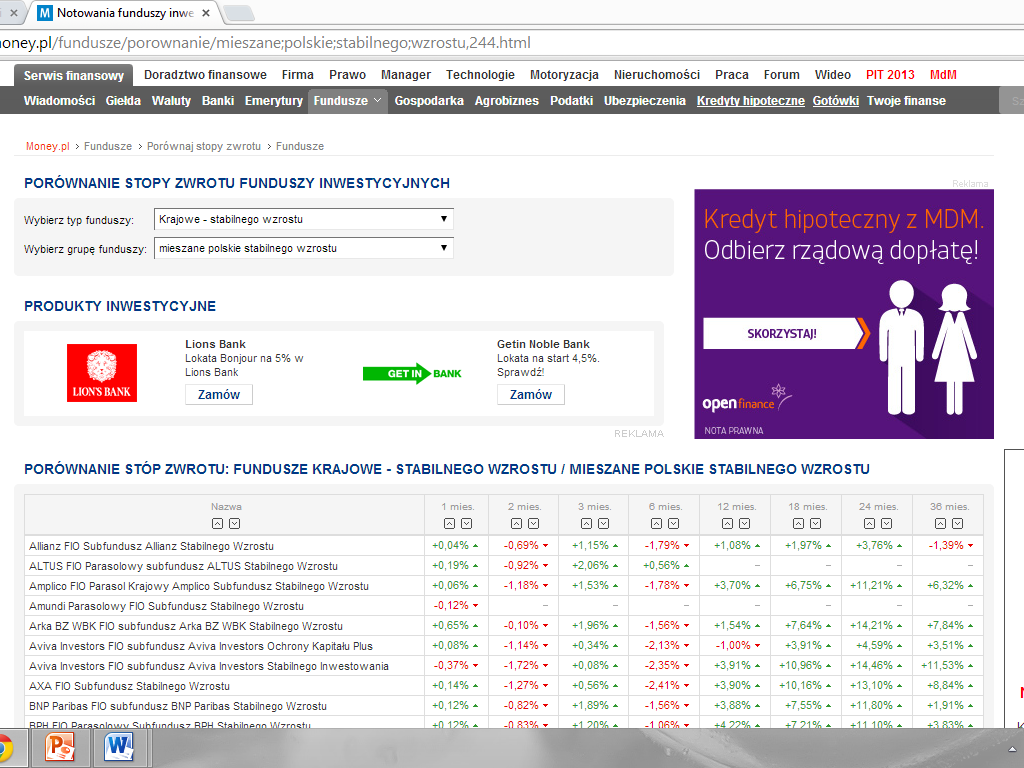Open the Podatki menu item
Screen dimensions: 1024x768
571,101
